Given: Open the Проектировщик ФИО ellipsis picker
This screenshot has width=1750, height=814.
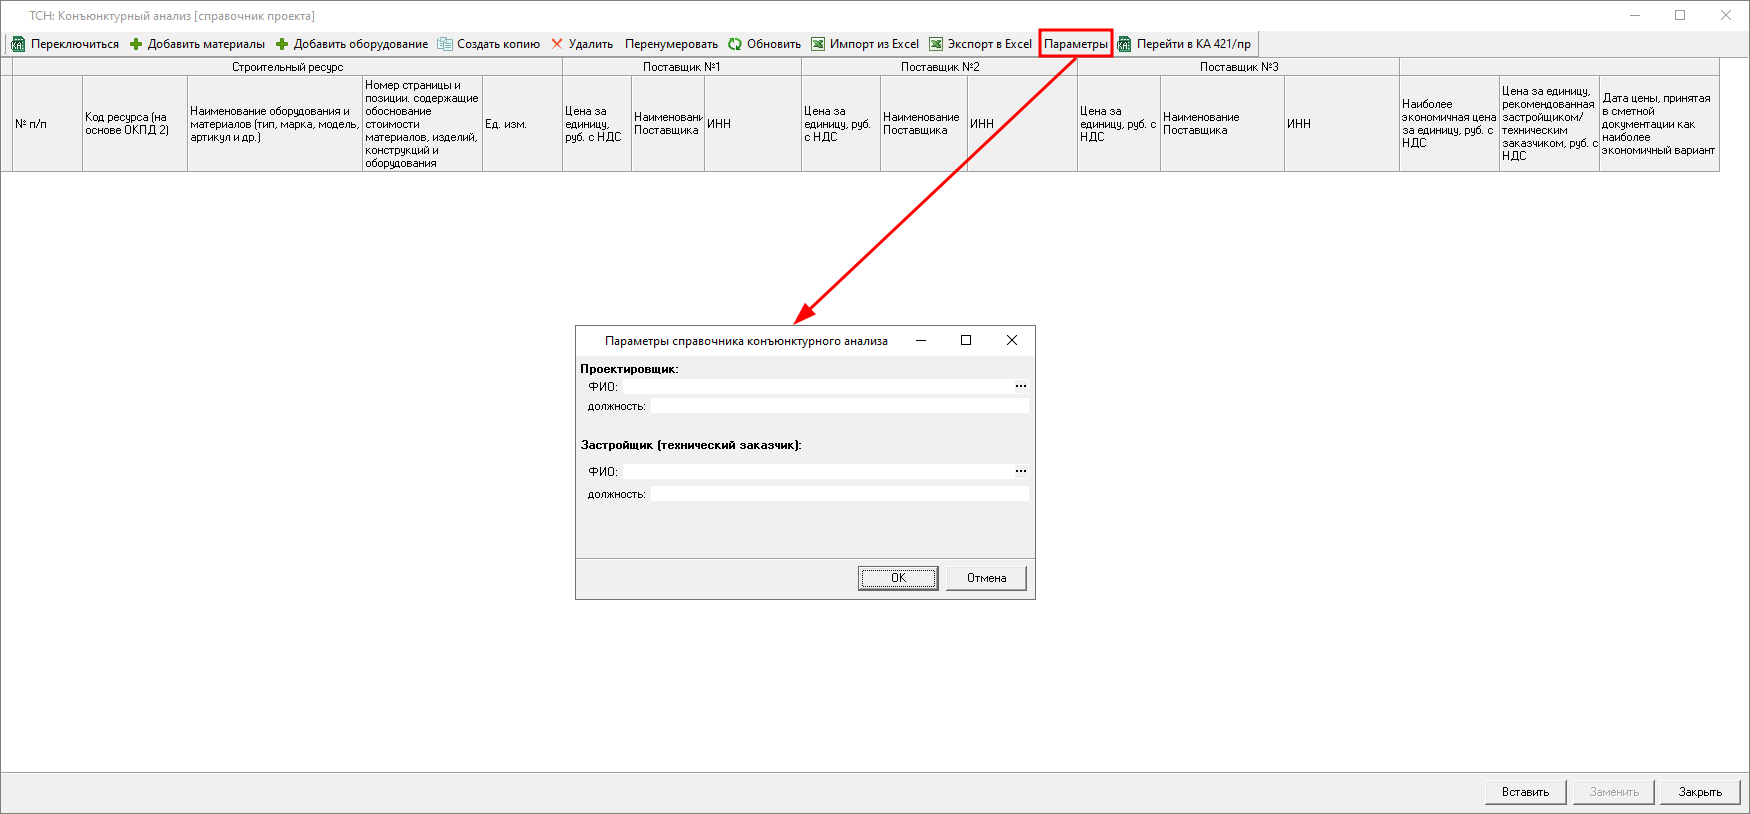Looking at the screenshot, I should (x=1020, y=386).
